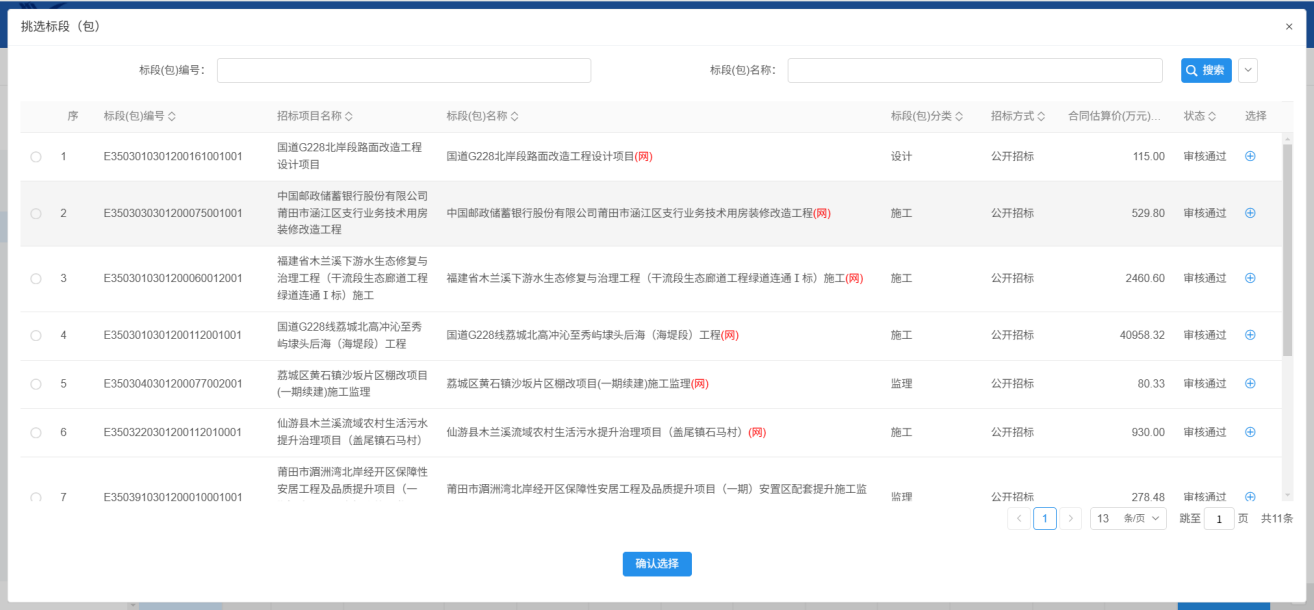This screenshot has height=610, width=1314.
Task: Click the 搜索 search button
Action: click(x=1205, y=70)
